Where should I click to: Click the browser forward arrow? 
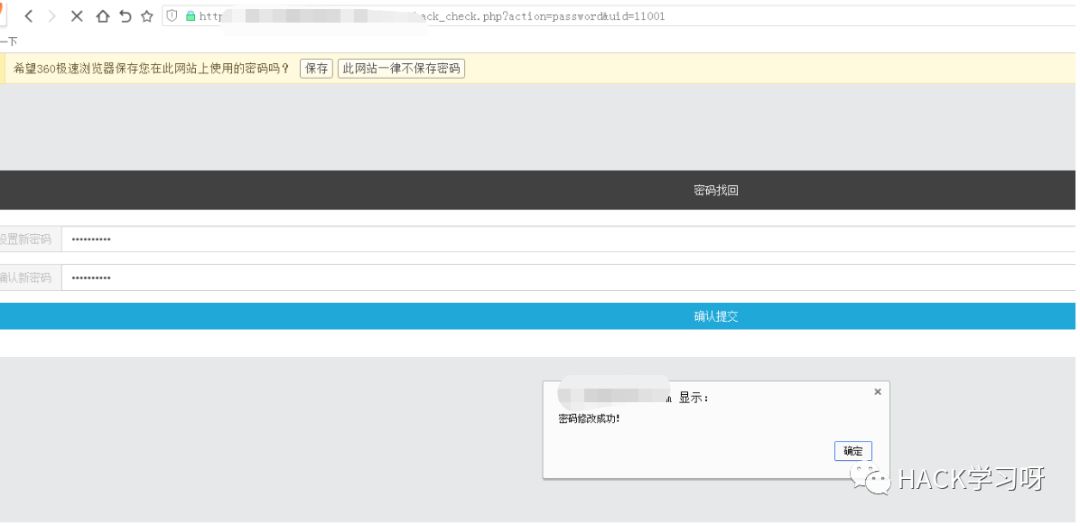point(52,17)
